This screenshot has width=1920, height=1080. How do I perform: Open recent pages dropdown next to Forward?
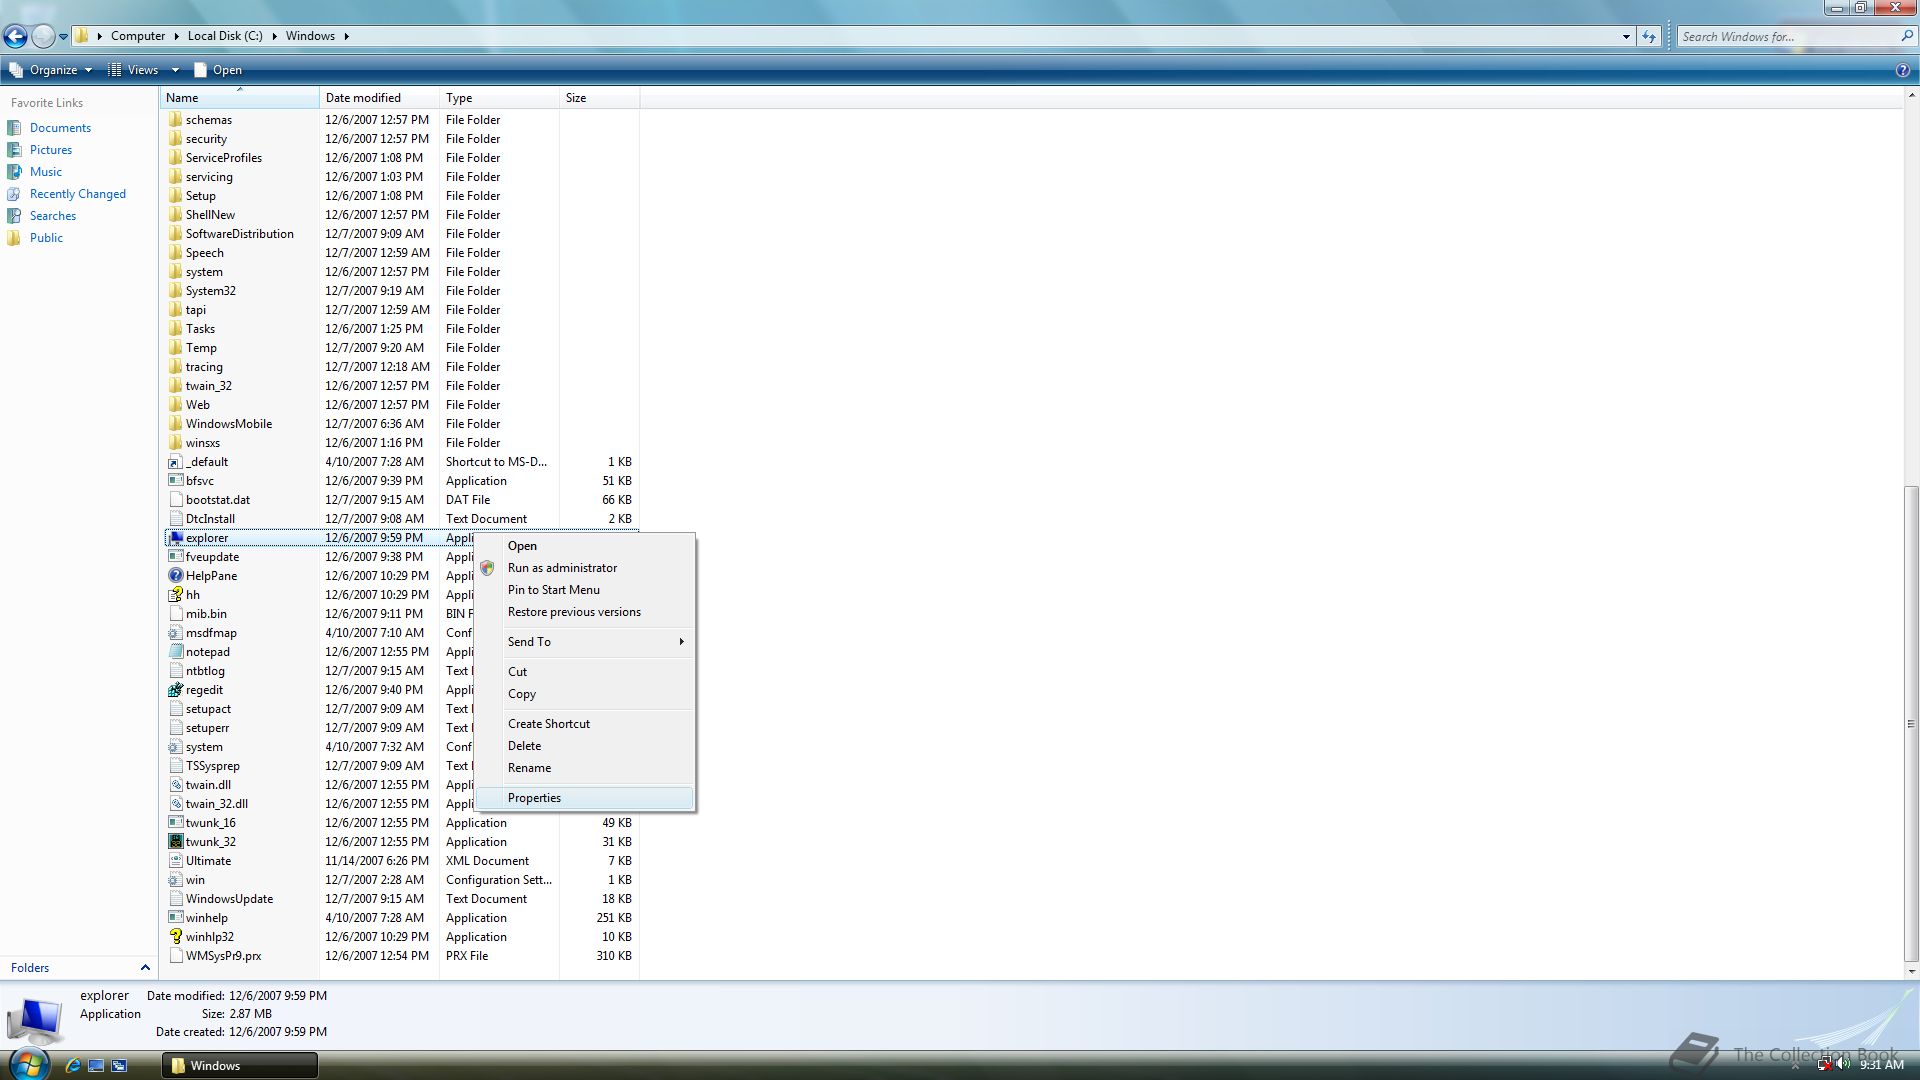pos(63,37)
